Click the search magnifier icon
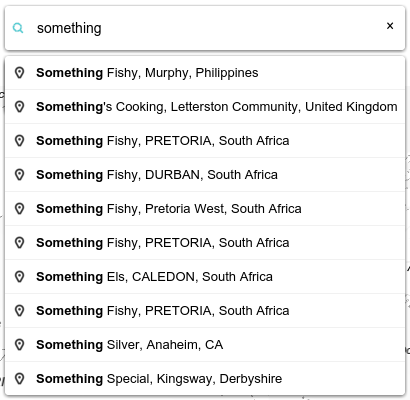This screenshot has width=410, height=400. 18,28
